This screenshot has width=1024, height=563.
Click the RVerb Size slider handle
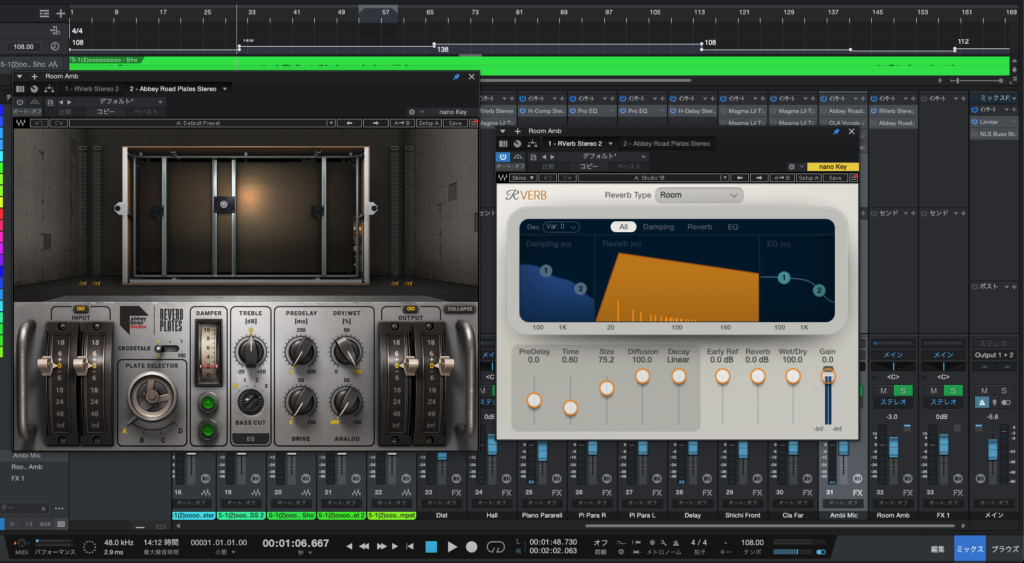coord(607,389)
